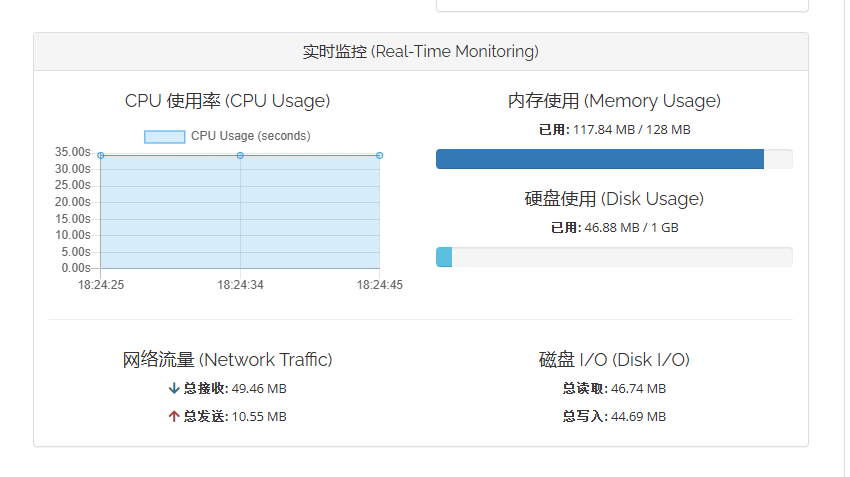Click inside the blue CPU chart area
850x477 pixels.
[240, 215]
